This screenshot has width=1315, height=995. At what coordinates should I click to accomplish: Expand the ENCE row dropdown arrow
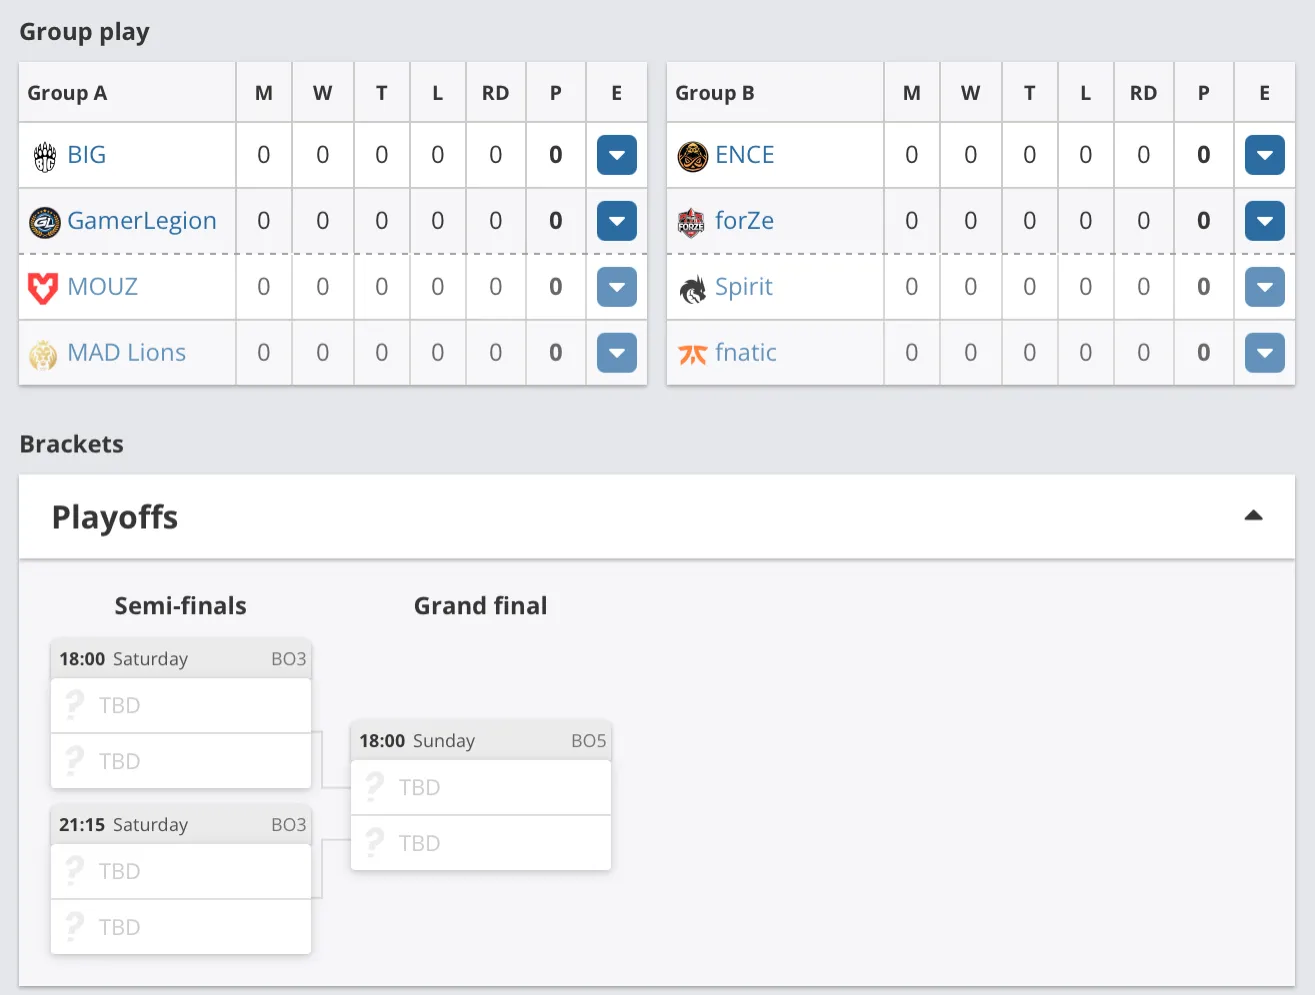click(1265, 155)
